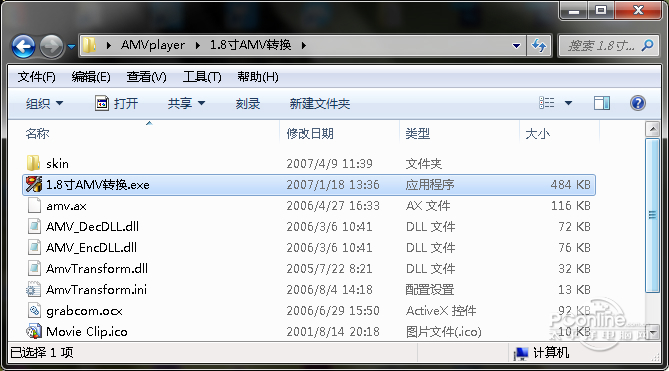This screenshot has width=669, height=371.
Task: Open the 编辑(E) menu
Action: tap(91, 77)
